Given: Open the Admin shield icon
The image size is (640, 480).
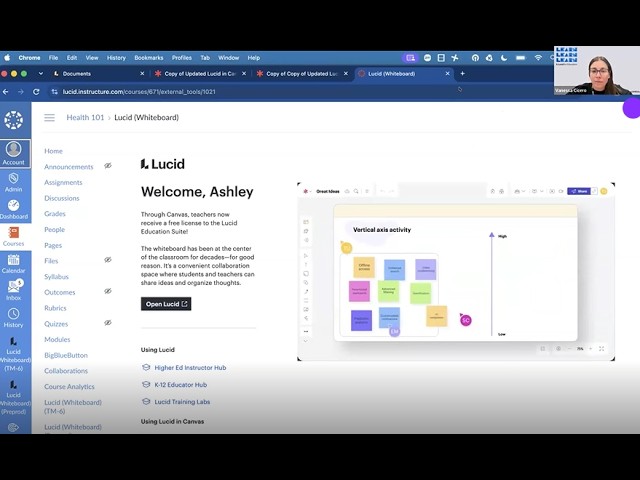Looking at the screenshot, I should pyautogui.click(x=13, y=182).
